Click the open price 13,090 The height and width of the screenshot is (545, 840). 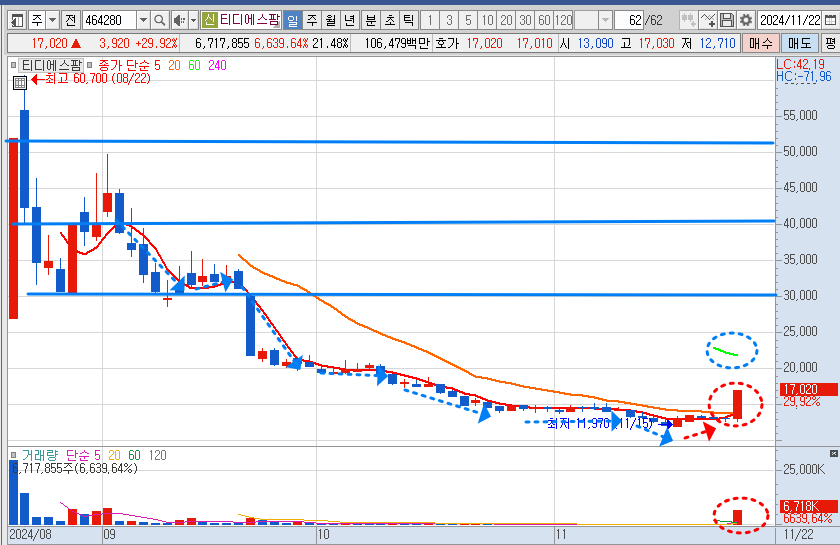tap(595, 43)
